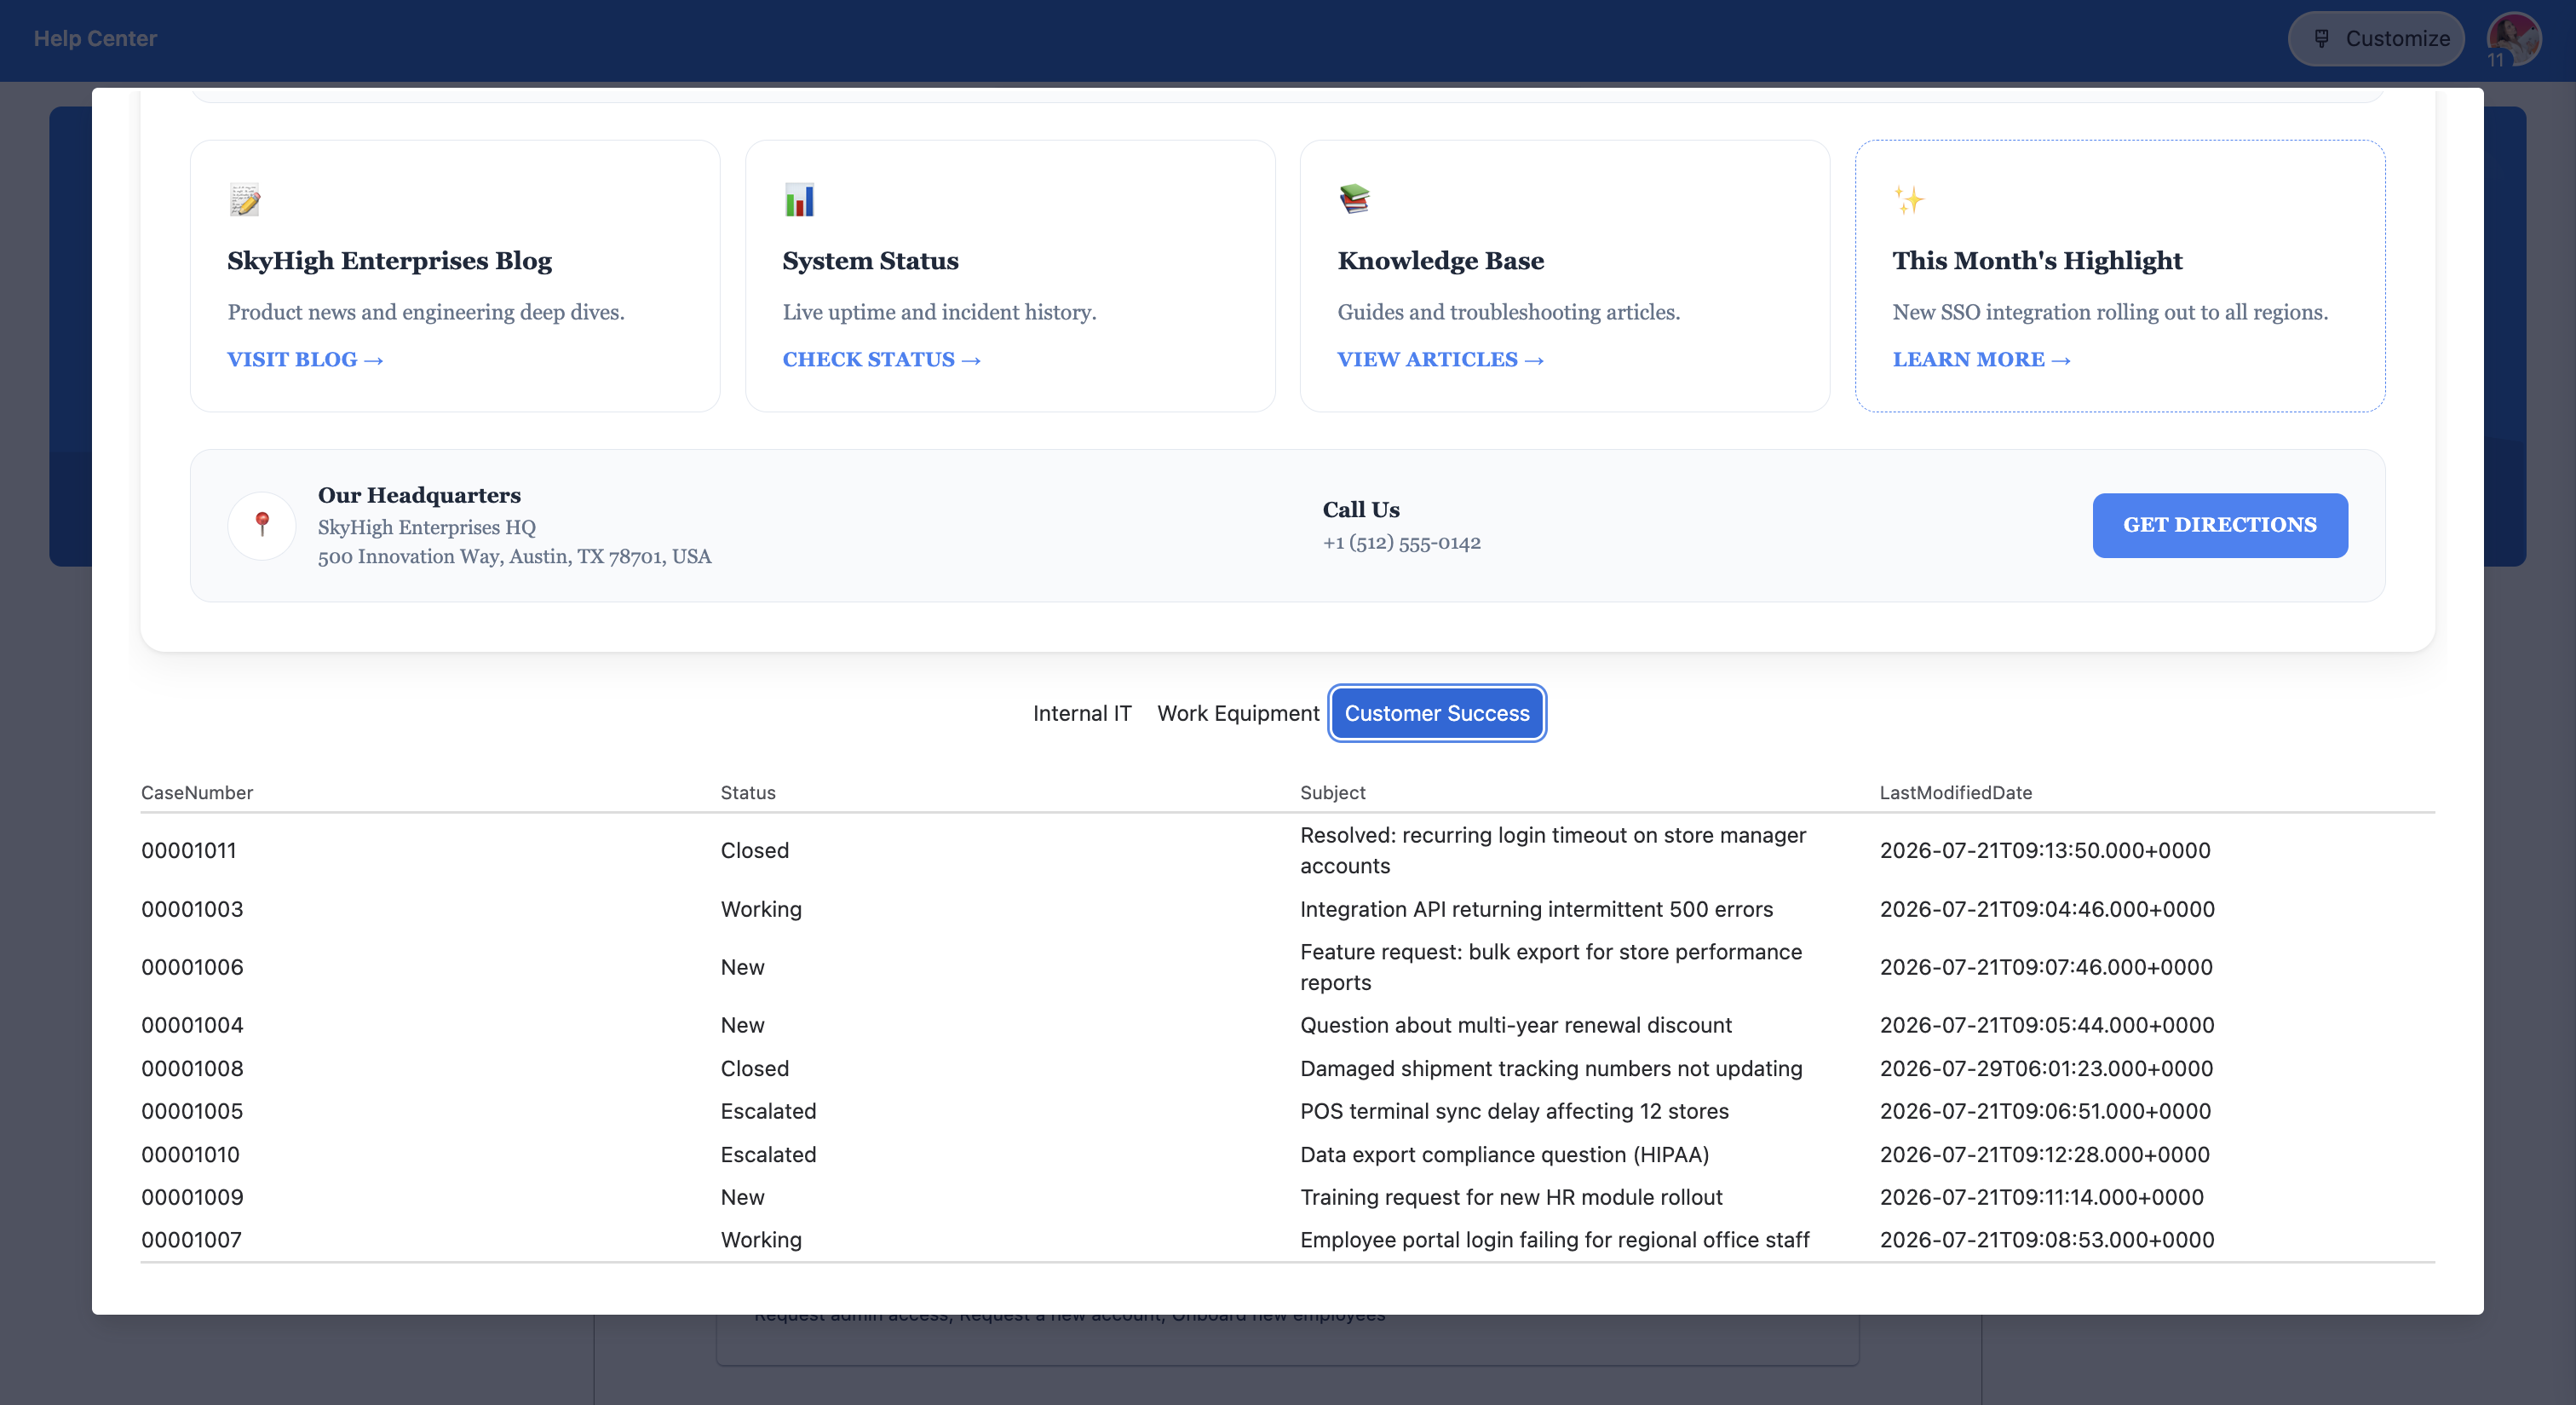Click the headquarters map pin icon
This screenshot has width=2576, height=1405.
(262, 525)
